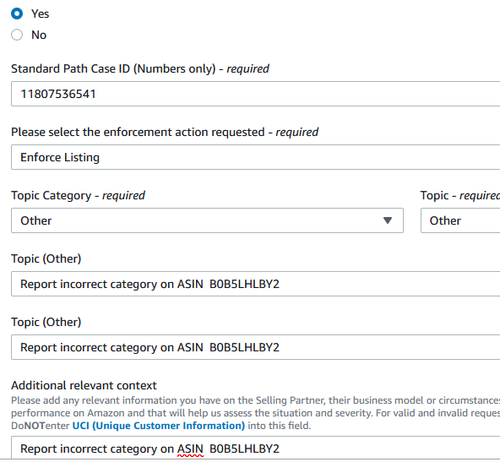Click the second Topic (Other) text field
Screen dimensions: 500x462
click(255, 347)
